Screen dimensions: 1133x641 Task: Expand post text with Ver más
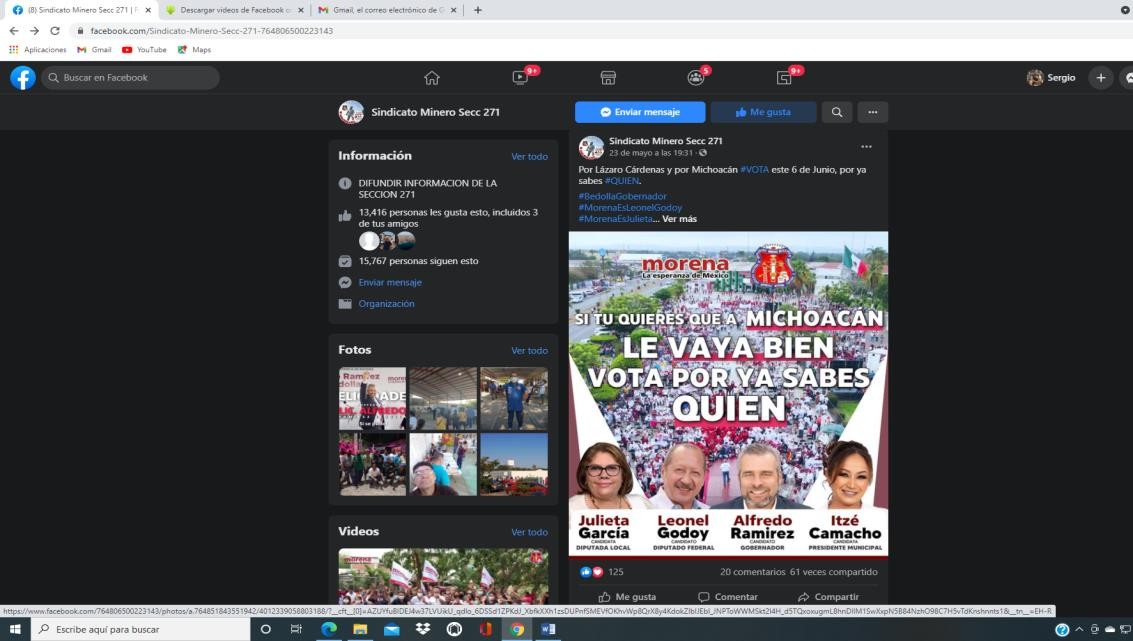679,218
